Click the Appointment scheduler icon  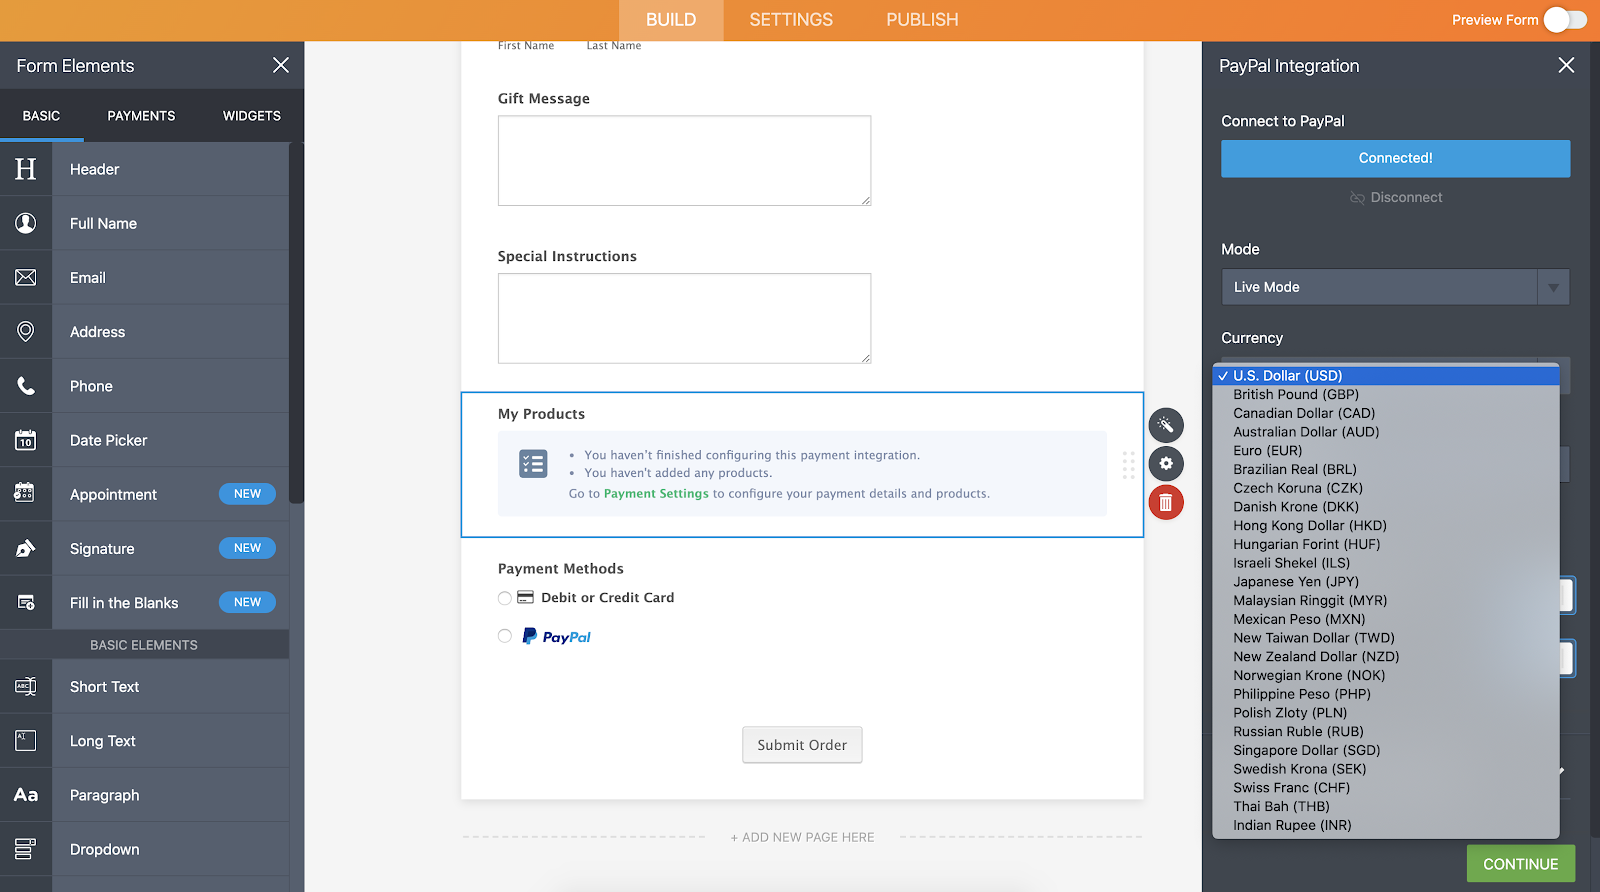[26, 494]
